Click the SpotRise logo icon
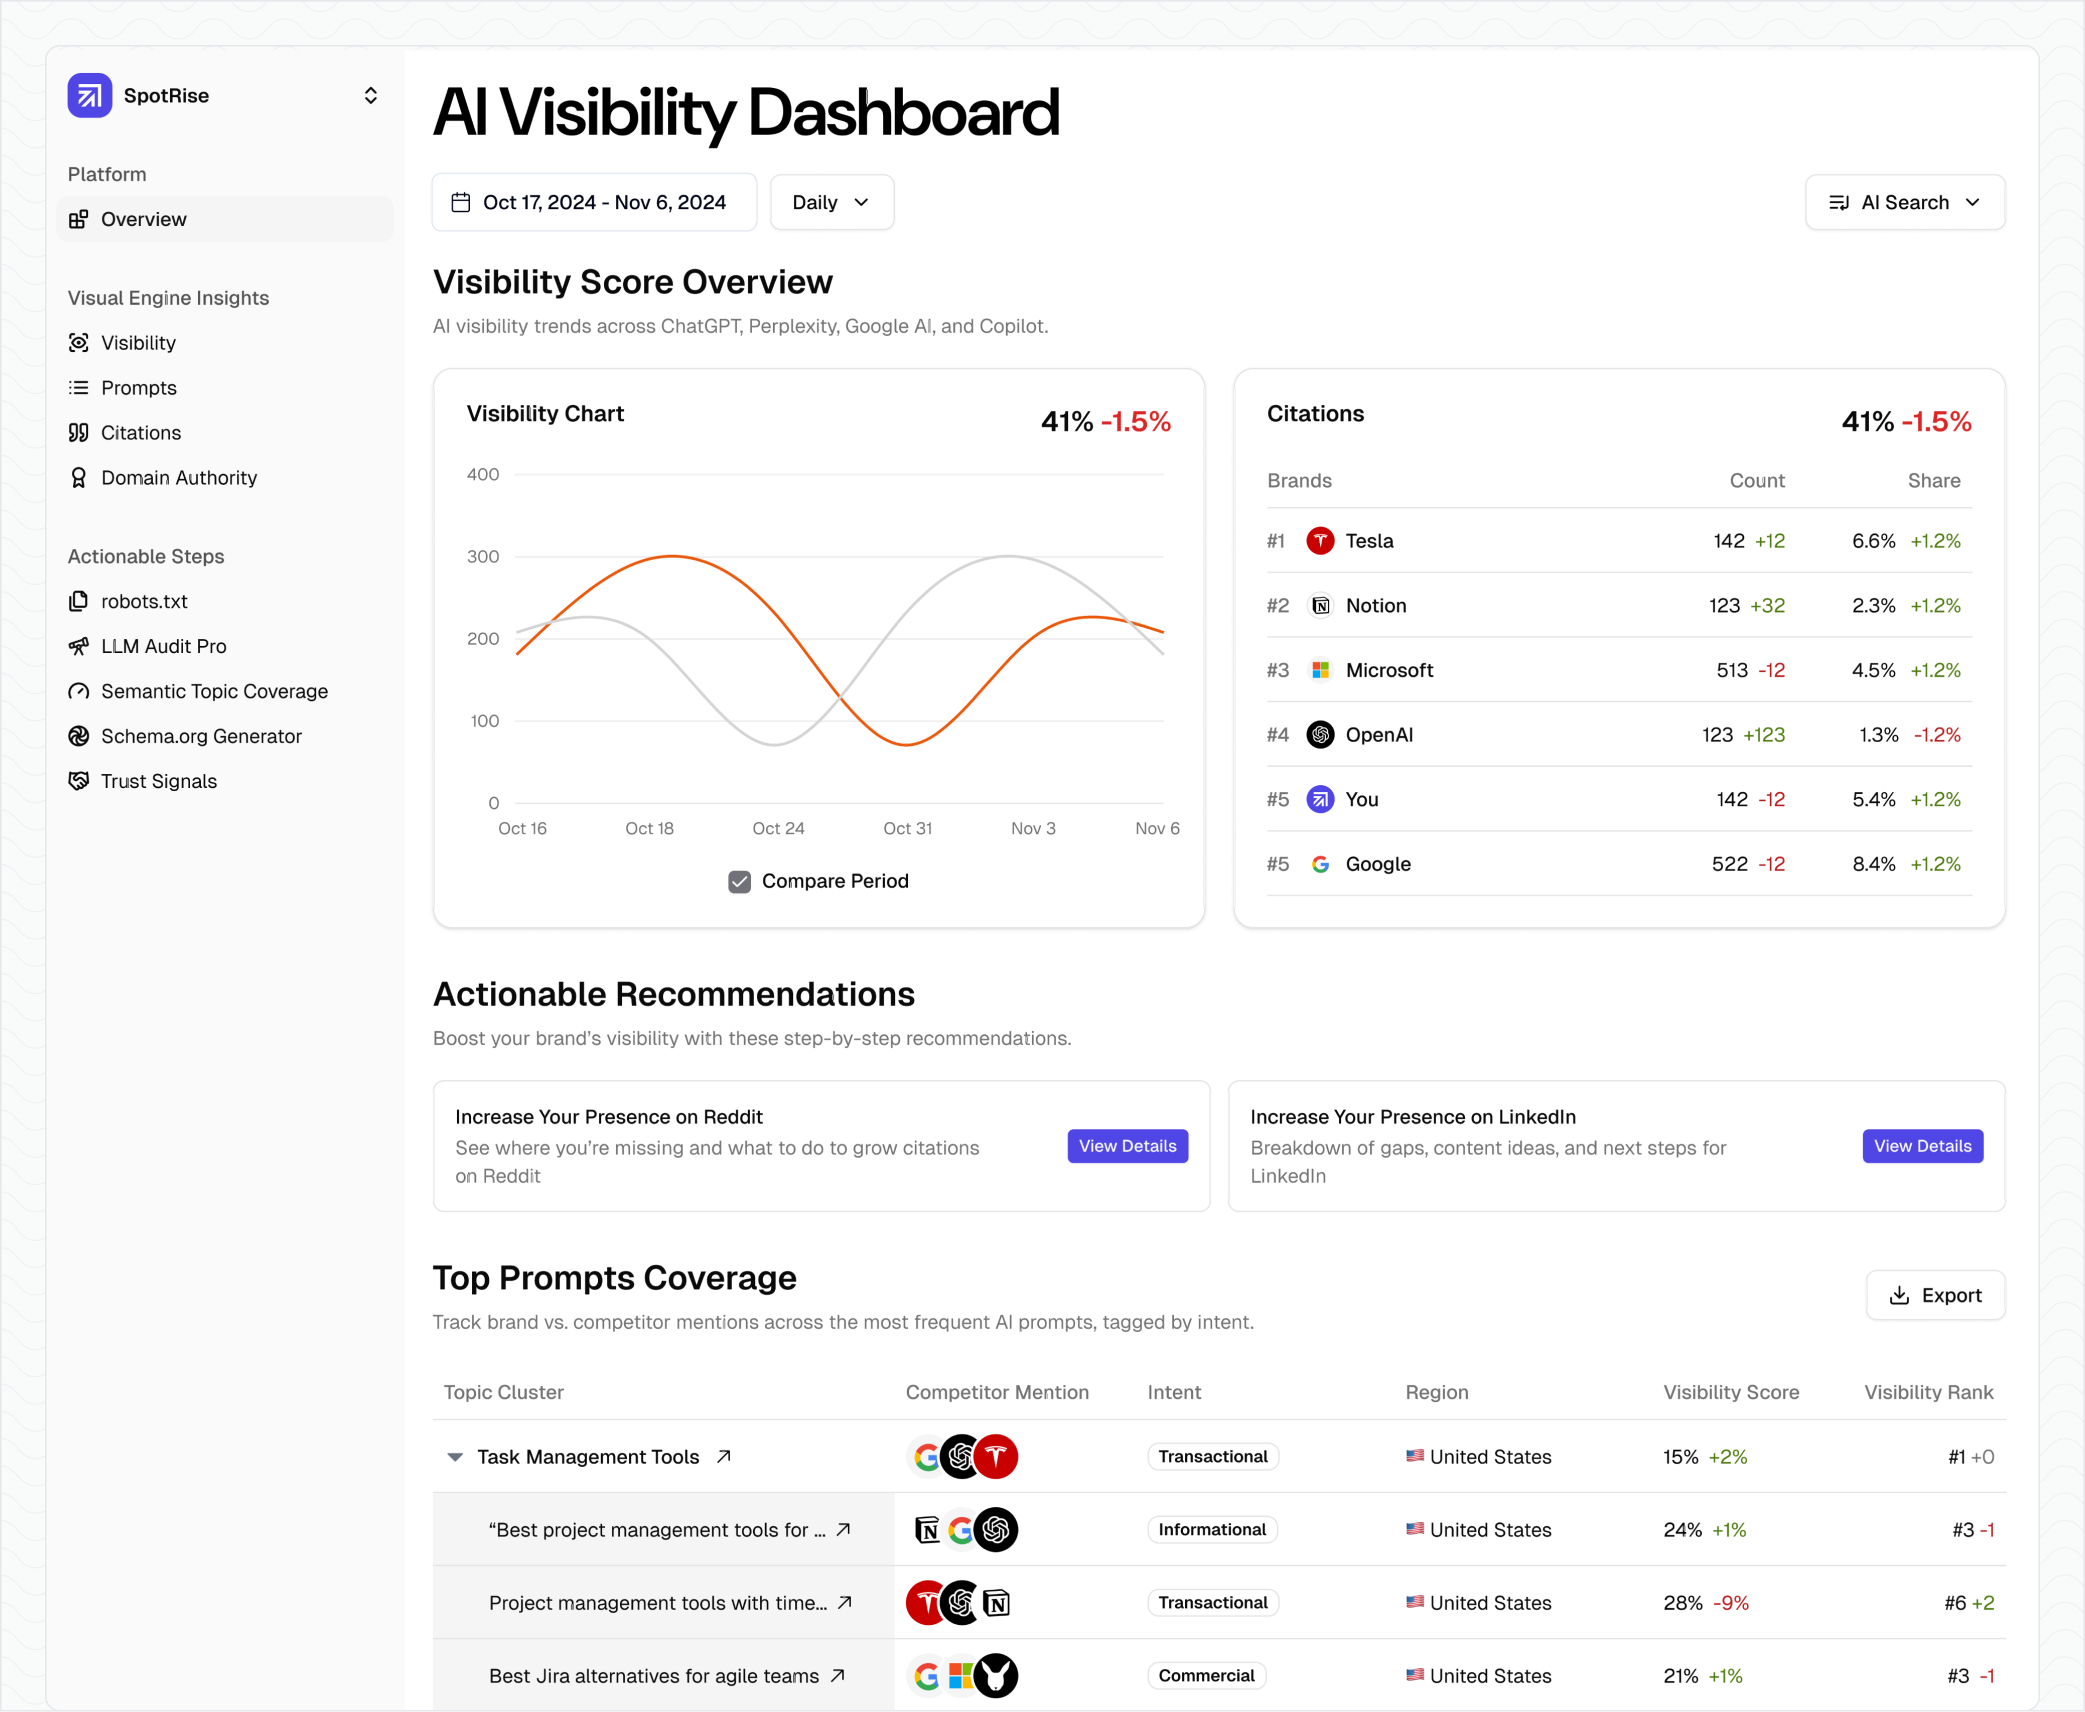Image resolution: width=2085 pixels, height=1712 pixels. point(89,96)
